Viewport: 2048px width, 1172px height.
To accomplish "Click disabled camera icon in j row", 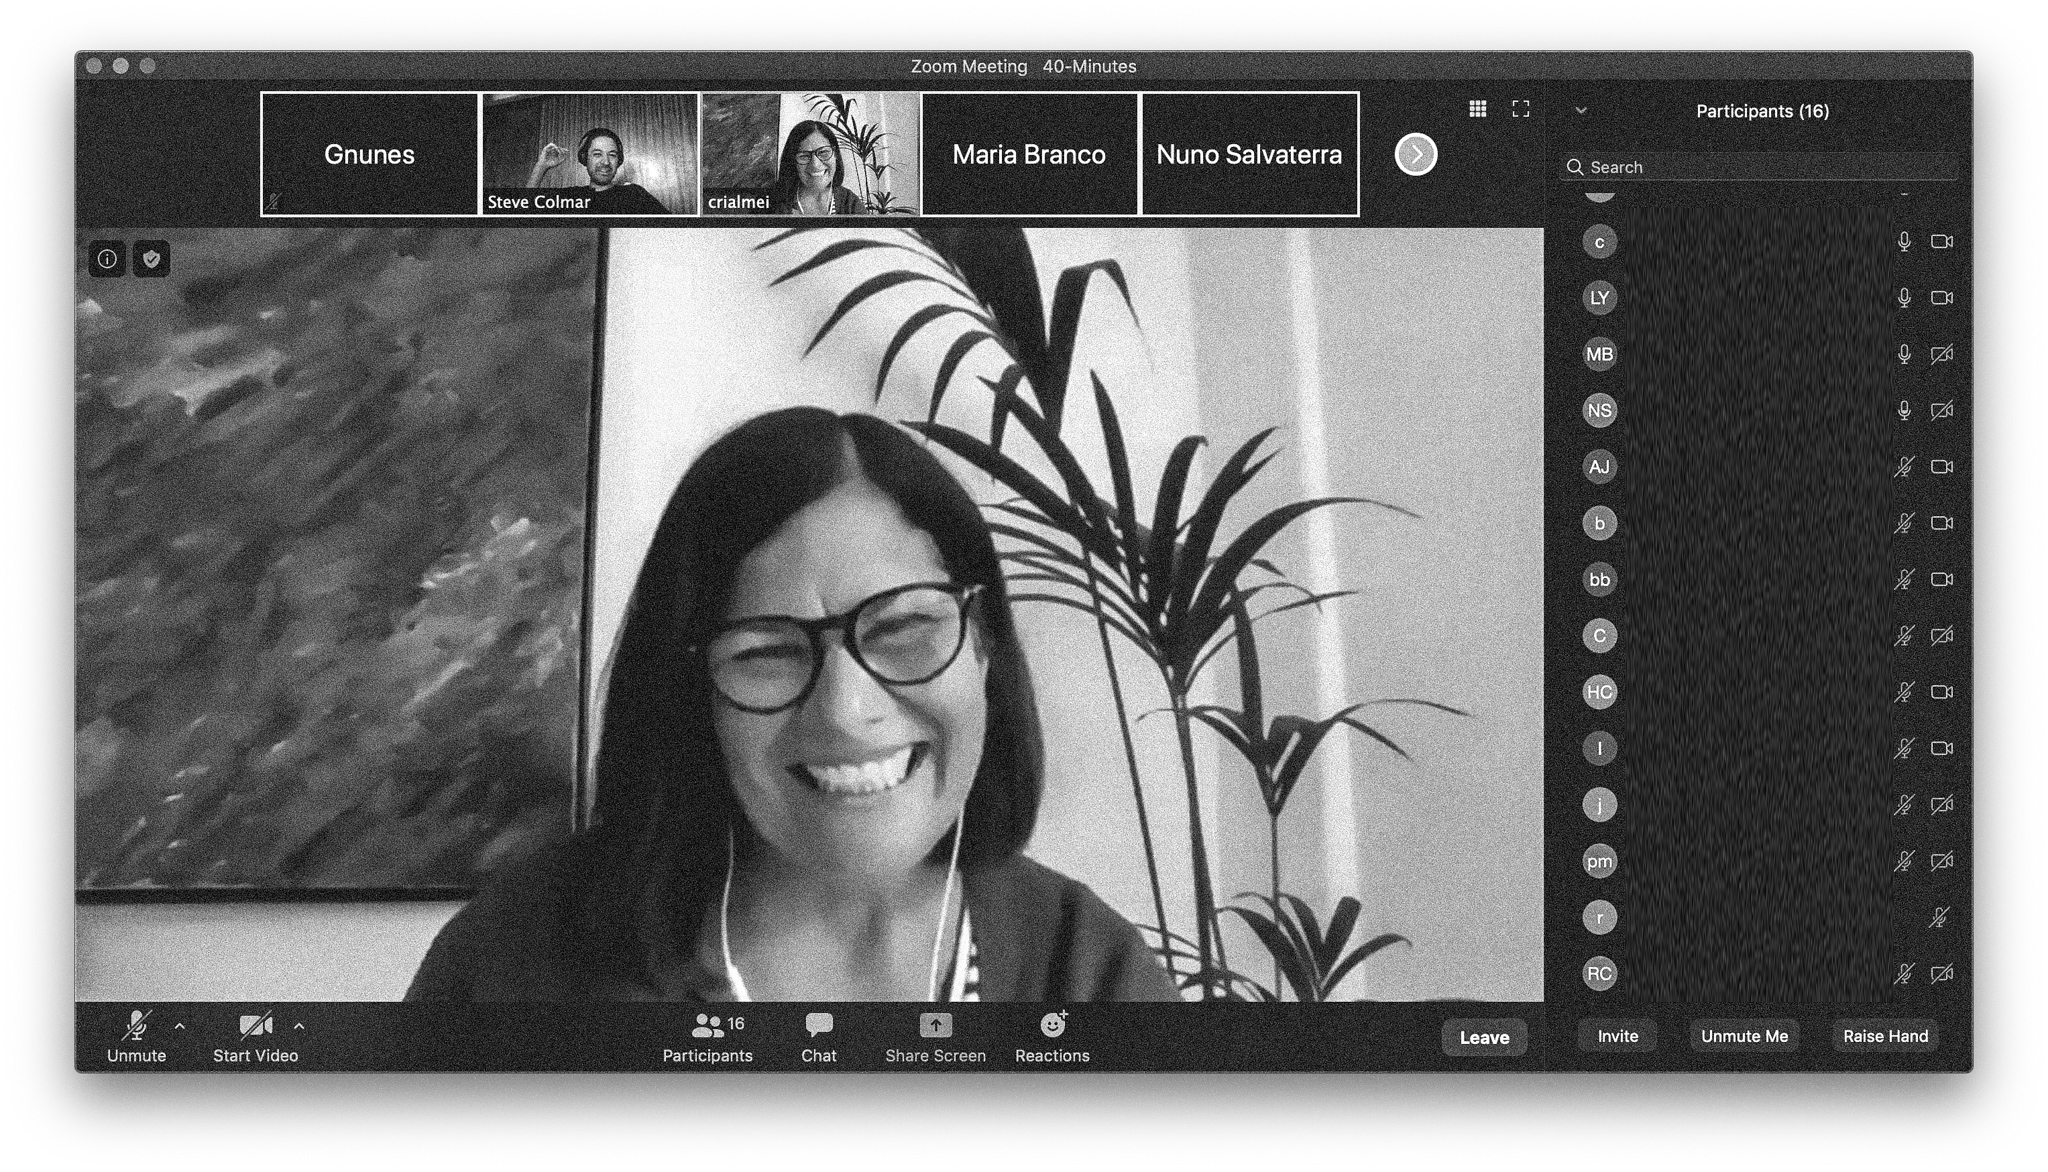I will click(x=1941, y=805).
